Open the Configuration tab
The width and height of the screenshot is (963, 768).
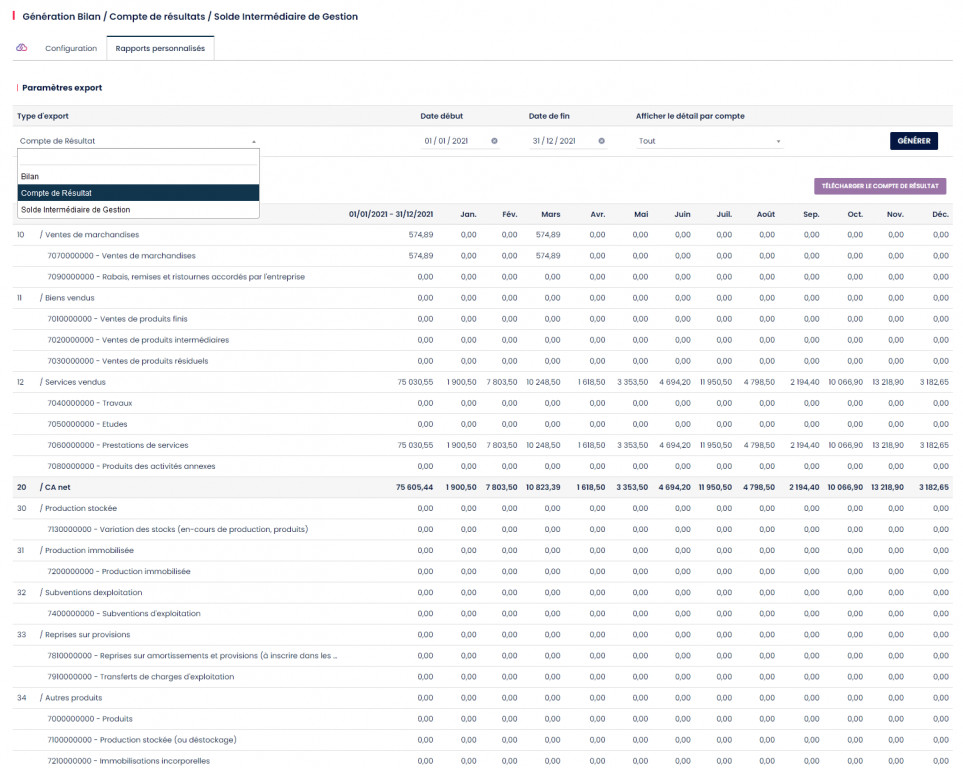tap(71, 48)
